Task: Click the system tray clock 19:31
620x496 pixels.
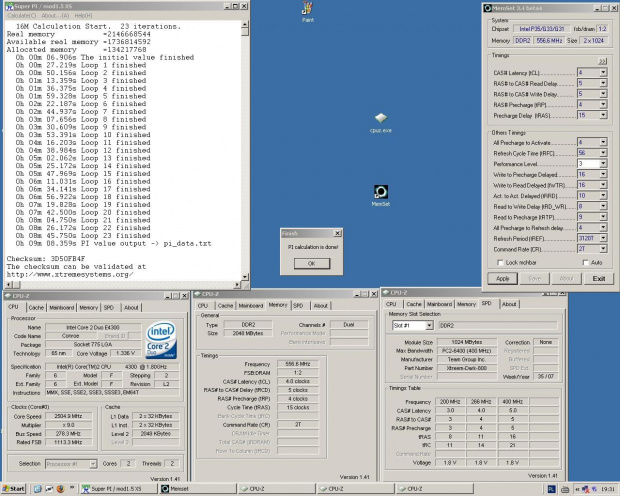Action: (x=608, y=489)
